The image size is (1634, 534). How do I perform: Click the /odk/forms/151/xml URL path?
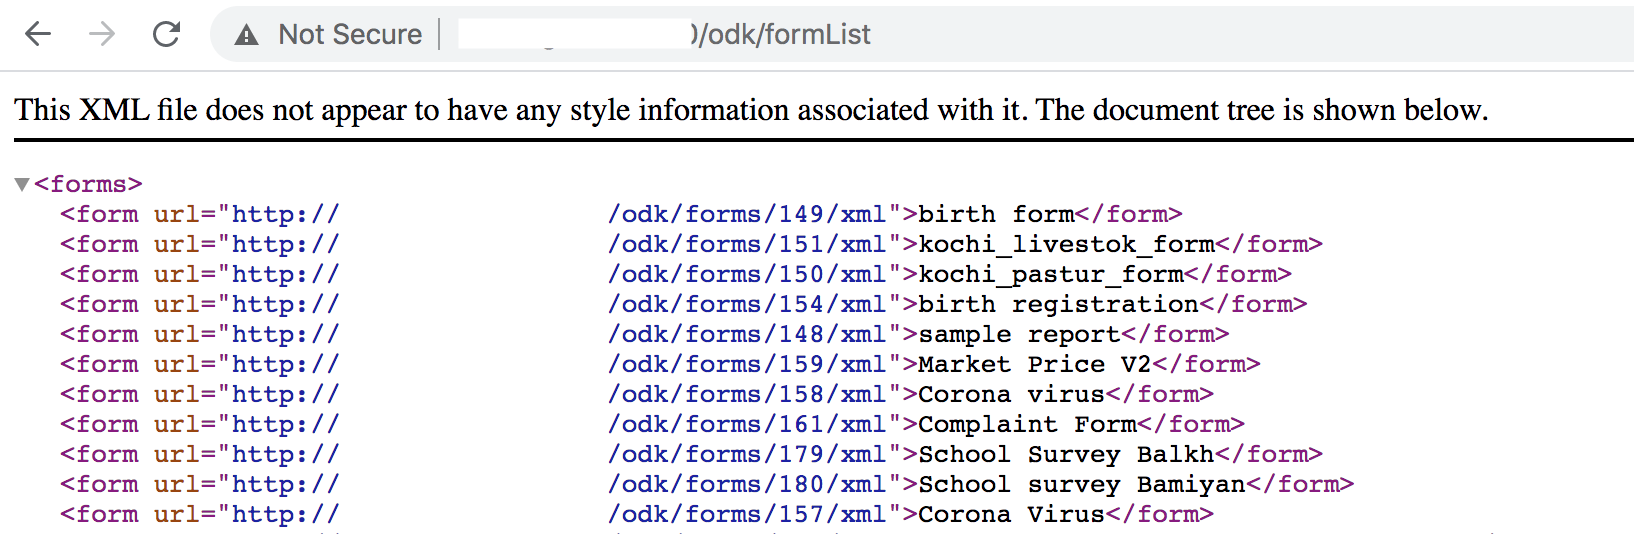tap(746, 244)
